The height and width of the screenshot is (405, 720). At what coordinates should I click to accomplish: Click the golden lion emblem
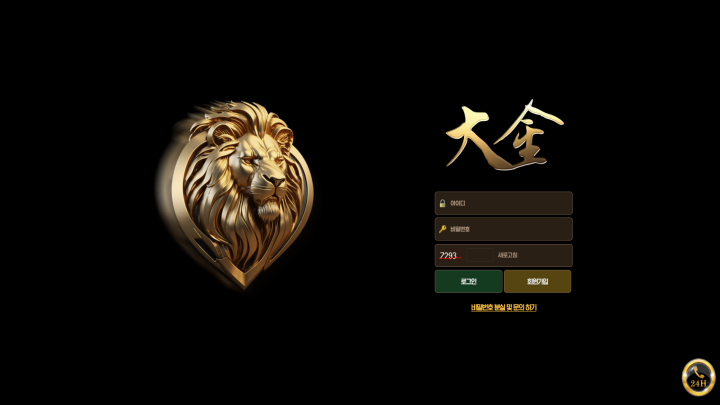click(236, 194)
